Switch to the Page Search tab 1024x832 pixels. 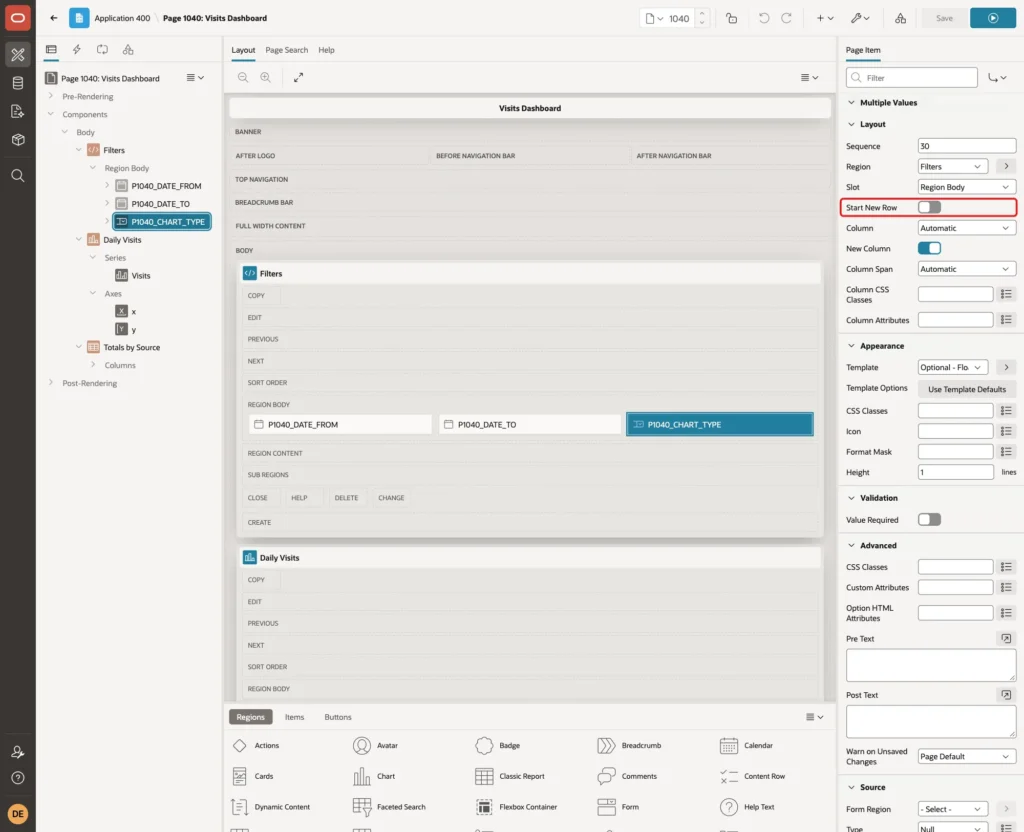click(286, 50)
